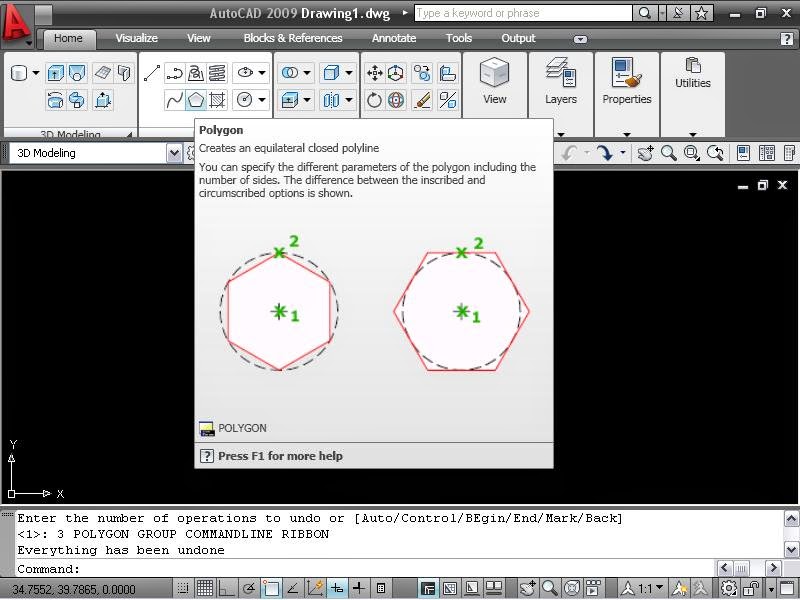Open the AutoCAD application menu button
This screenshot has width=800, height=600.
coord(16,23)
